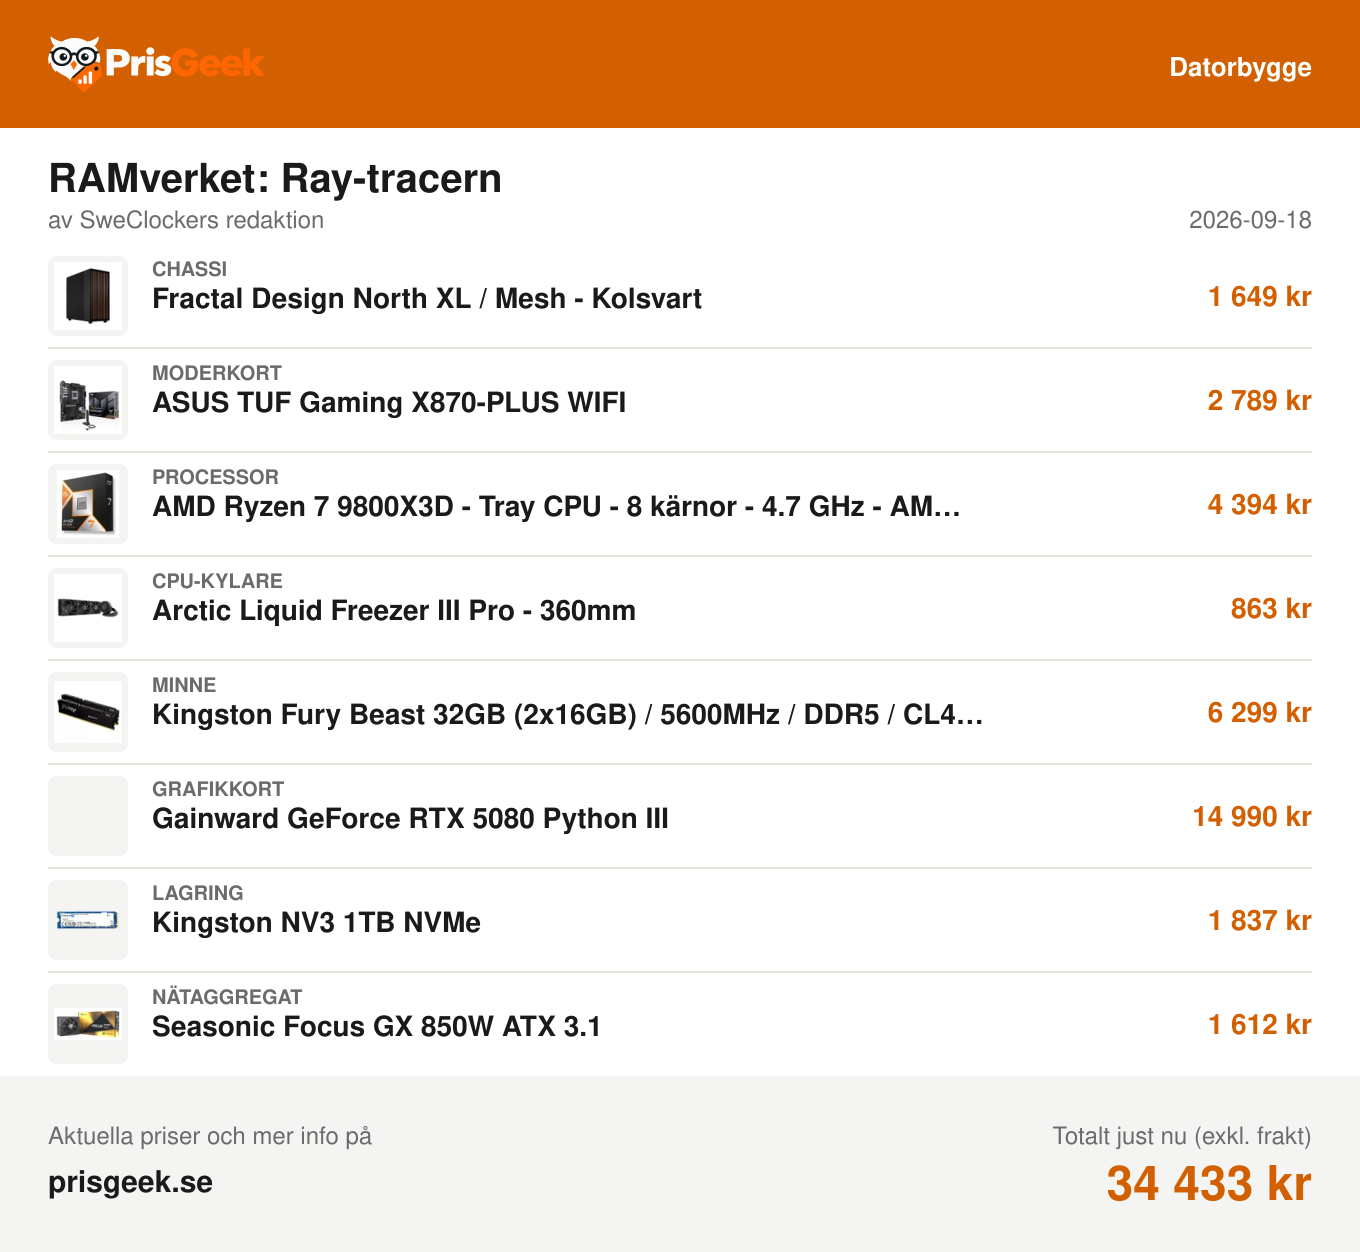This screenshot has width=1360, height=1252.
Task: Open Fractal Design North XL / Mesh - Kolsvart
Action: click(x=427, y=299)
